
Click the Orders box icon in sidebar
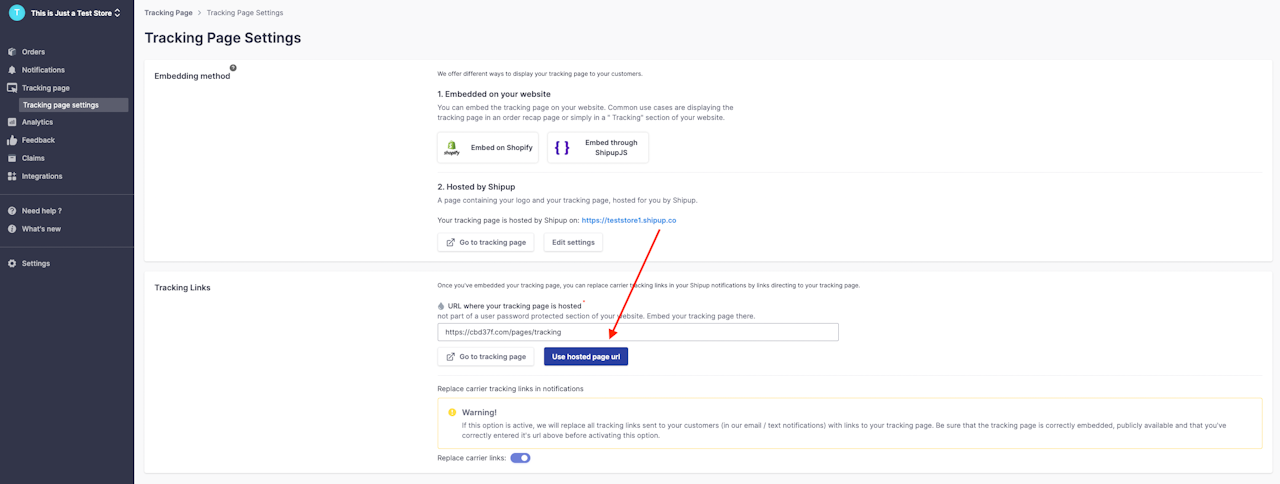(12, 52)
